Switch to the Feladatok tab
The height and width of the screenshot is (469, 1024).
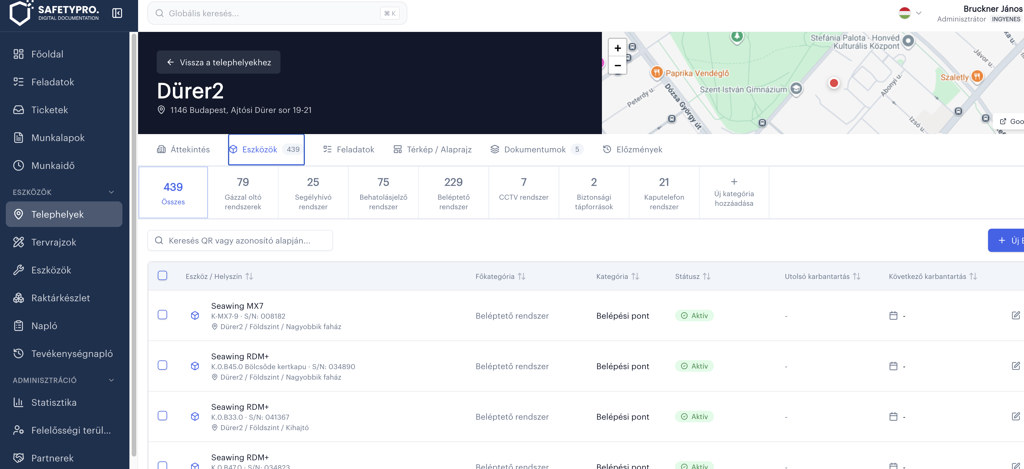point(349,150)
